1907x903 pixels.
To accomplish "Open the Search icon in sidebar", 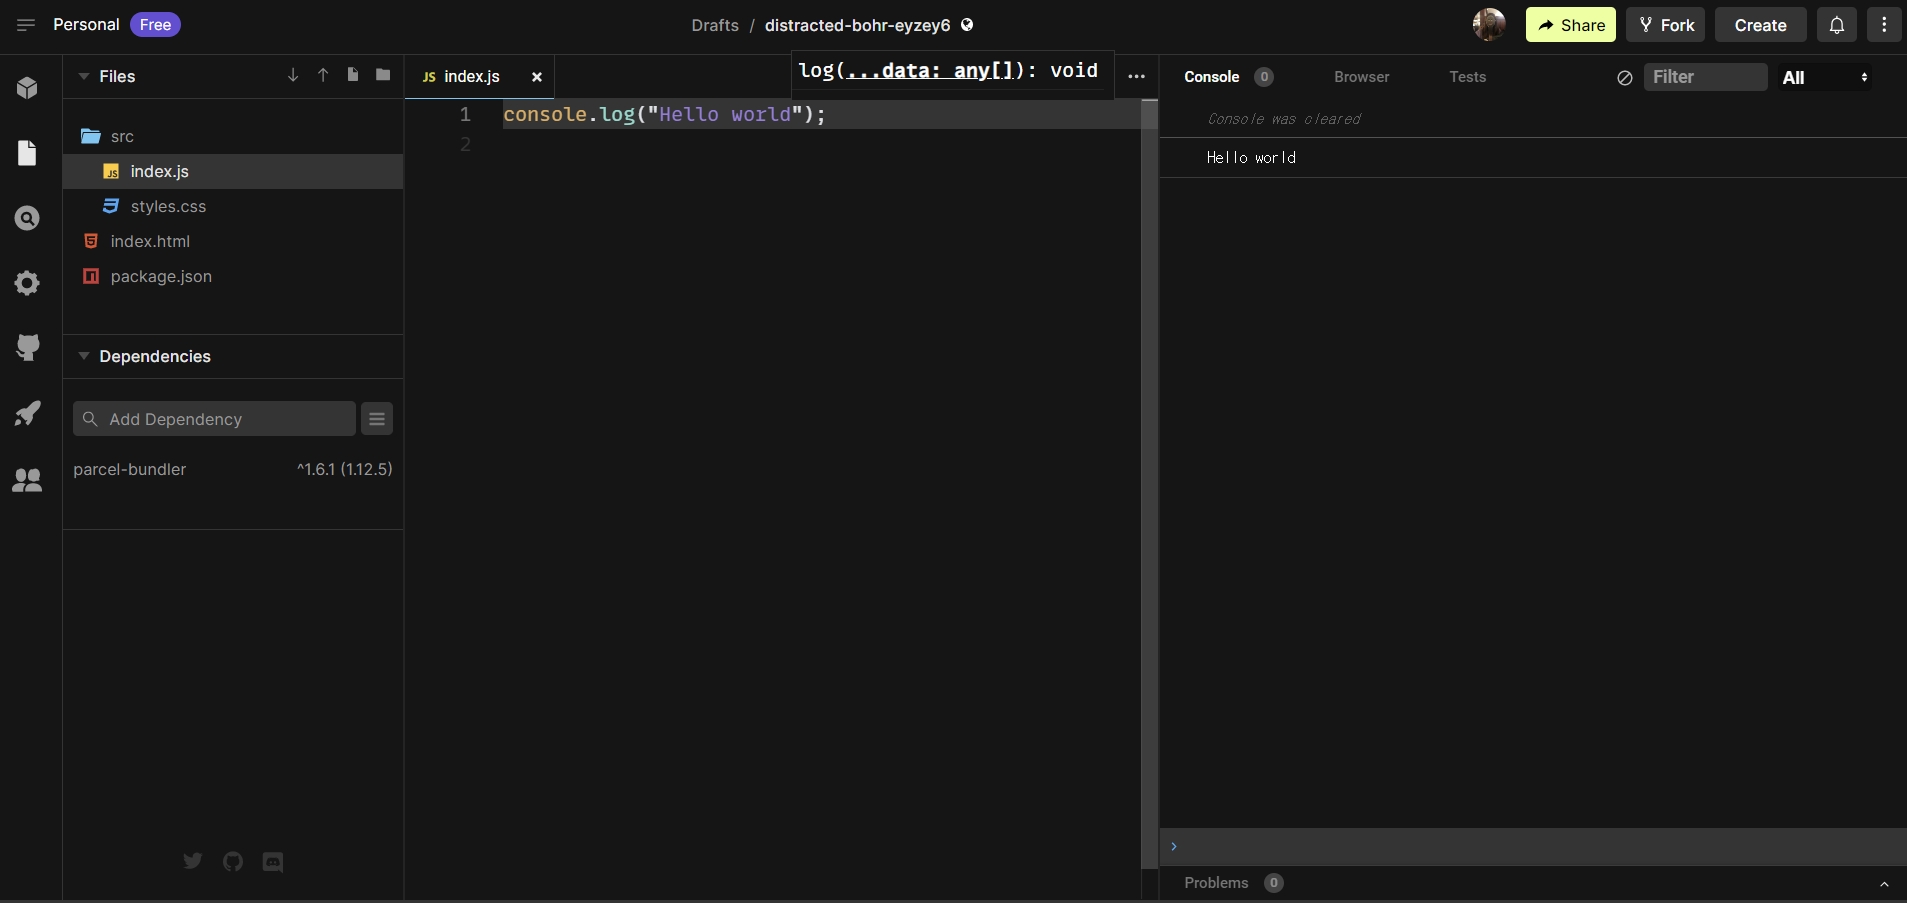I will 27,218.
